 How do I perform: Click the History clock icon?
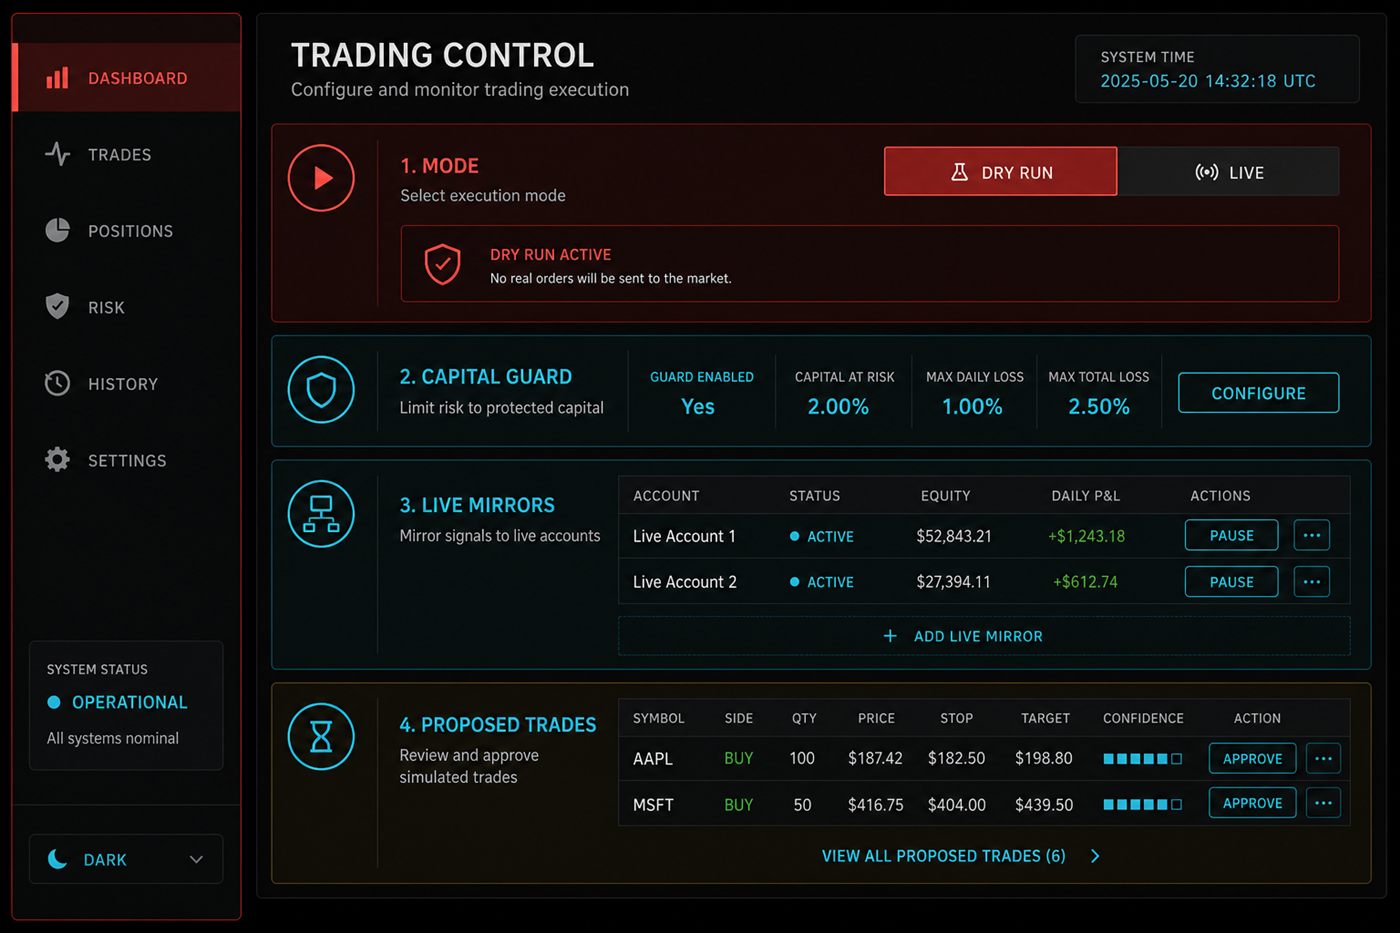[57, 383]
